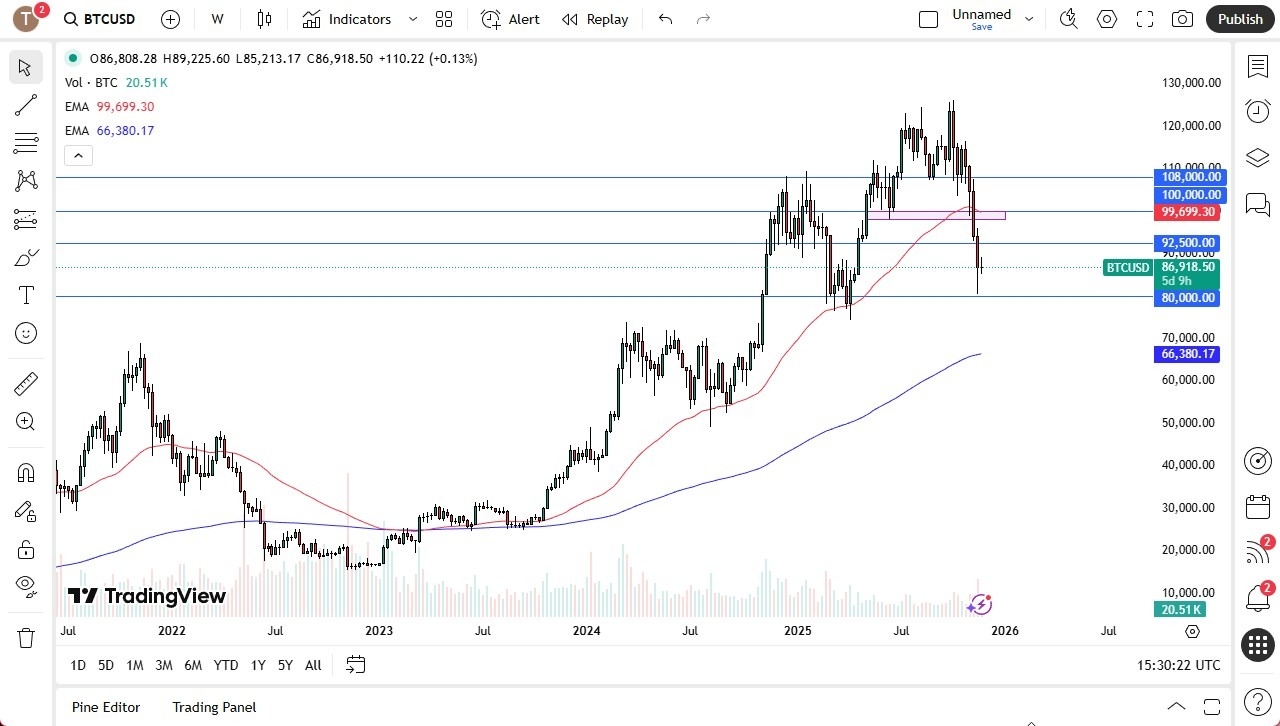Toggle fullscreen chart mode
This screenshot has width=1280, height=726.
(1144, 18)
